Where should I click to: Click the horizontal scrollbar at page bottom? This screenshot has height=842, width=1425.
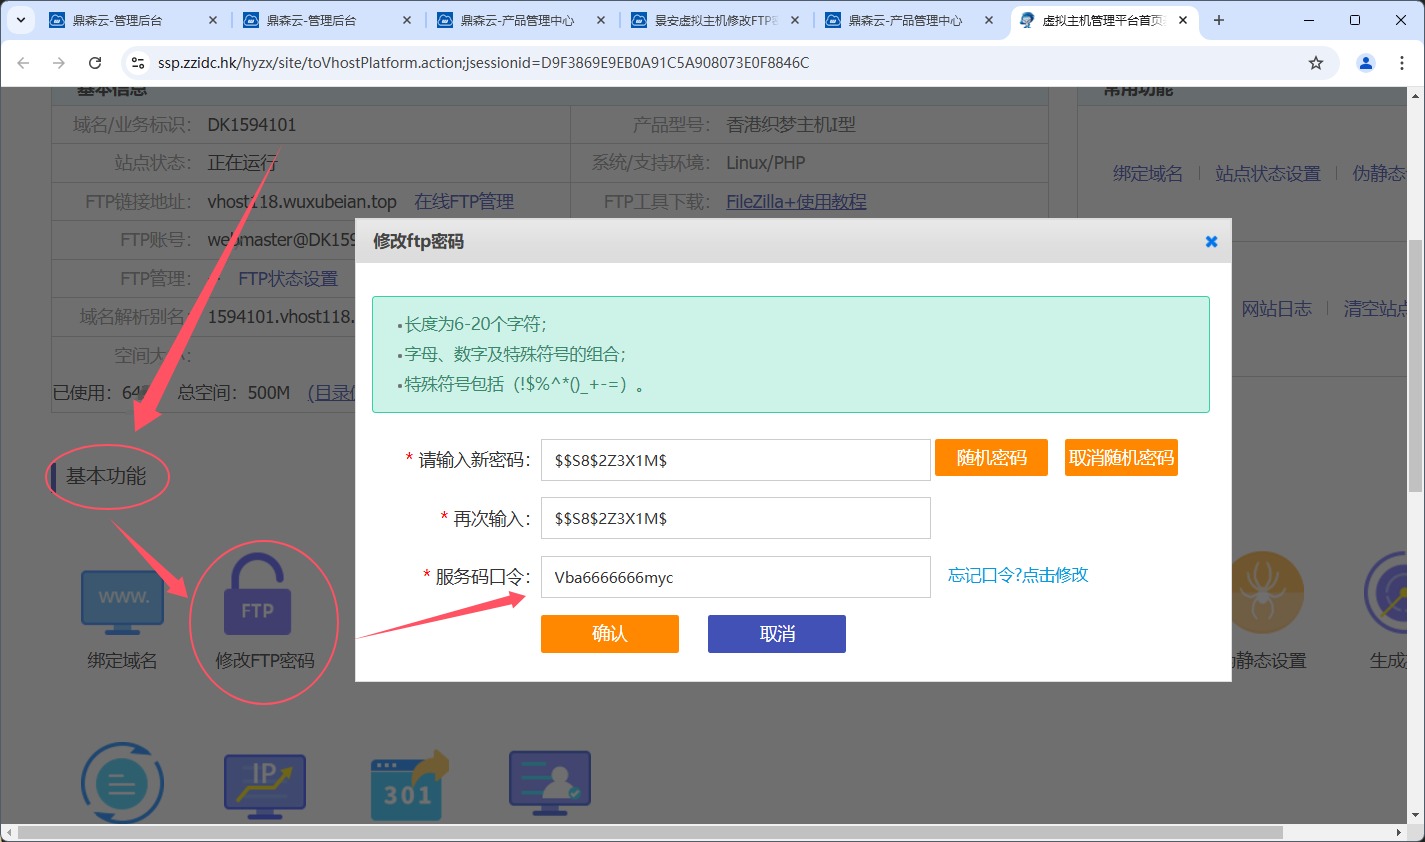point(650,833)
